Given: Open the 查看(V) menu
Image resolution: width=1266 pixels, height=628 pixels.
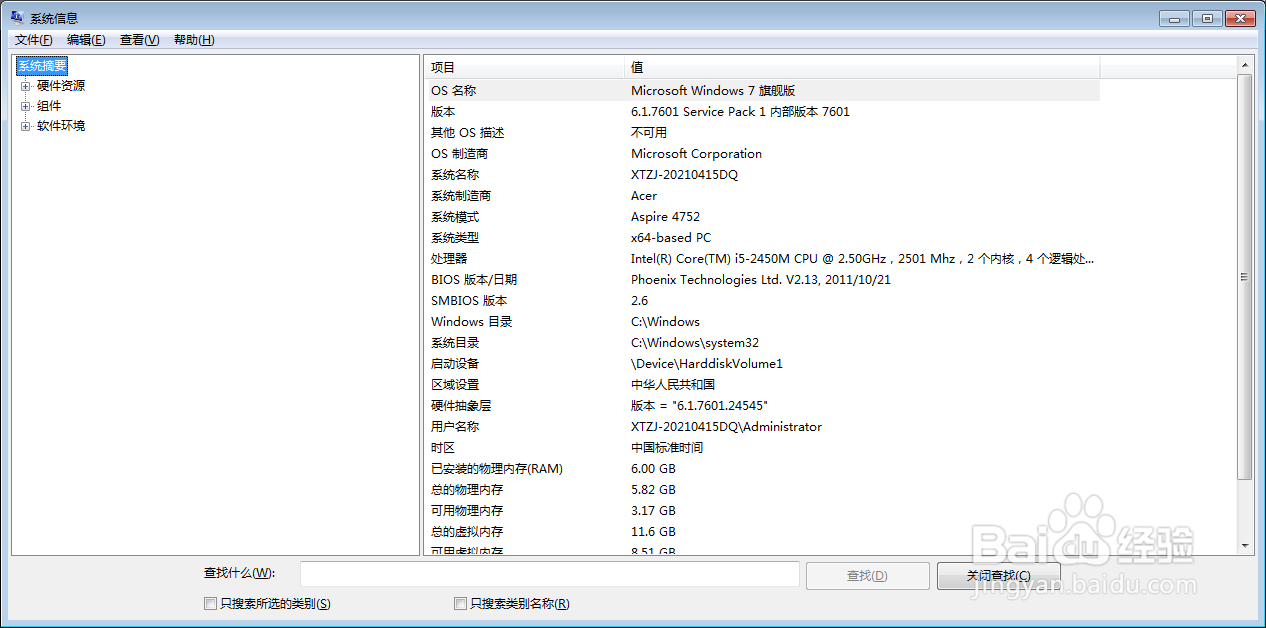Looking at the screenshot, I should coord(139,40).
